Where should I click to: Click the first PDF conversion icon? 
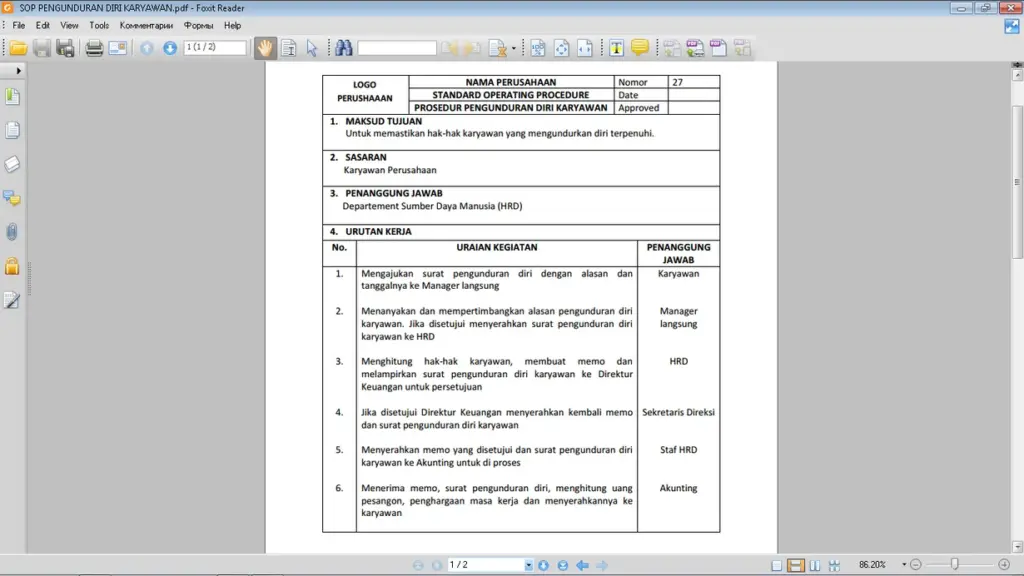click(671, 48)
